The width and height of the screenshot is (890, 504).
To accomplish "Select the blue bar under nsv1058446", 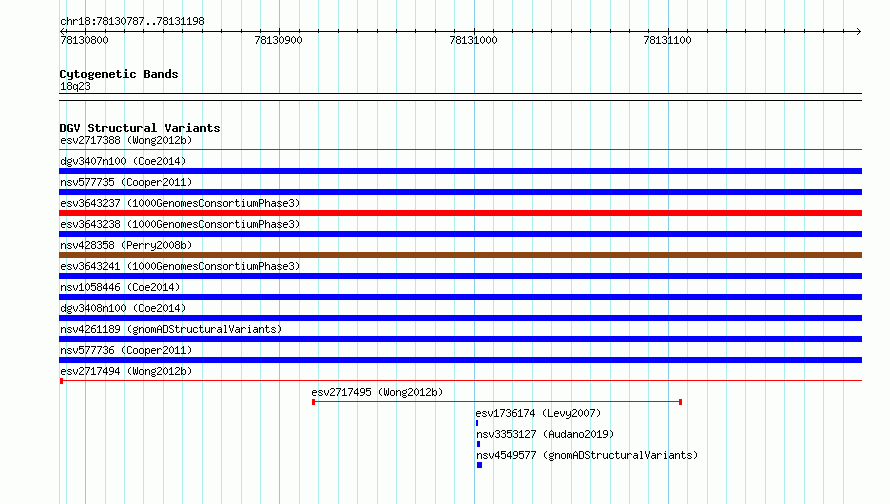I will click(460, 297).
